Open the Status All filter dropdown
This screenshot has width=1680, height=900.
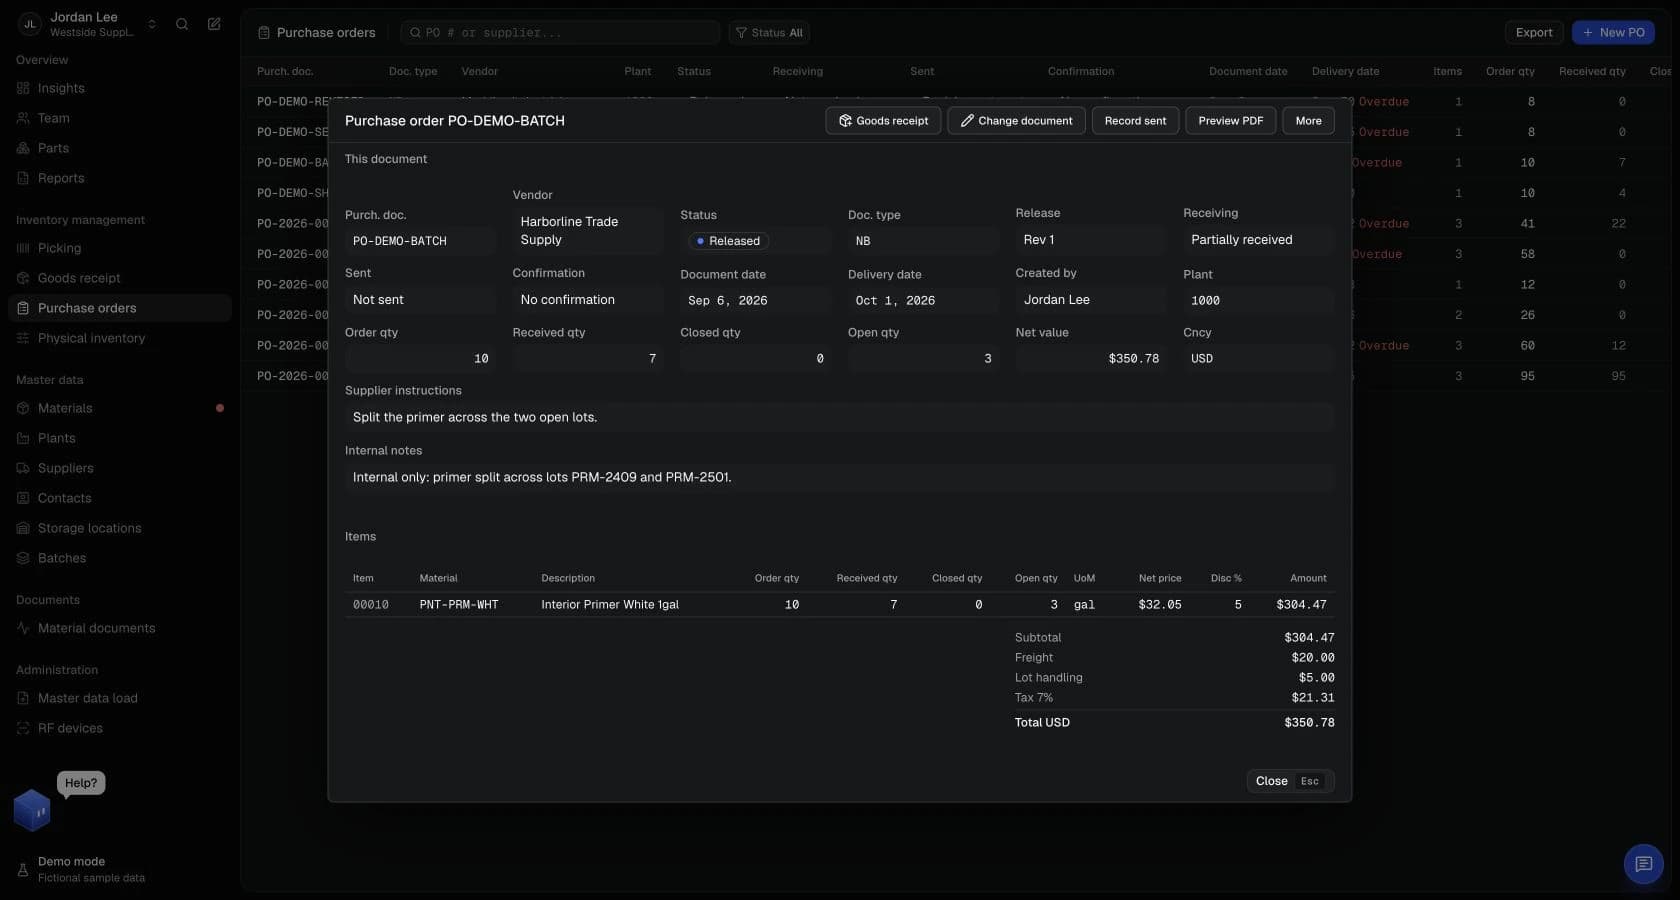(x=769, y=33)
